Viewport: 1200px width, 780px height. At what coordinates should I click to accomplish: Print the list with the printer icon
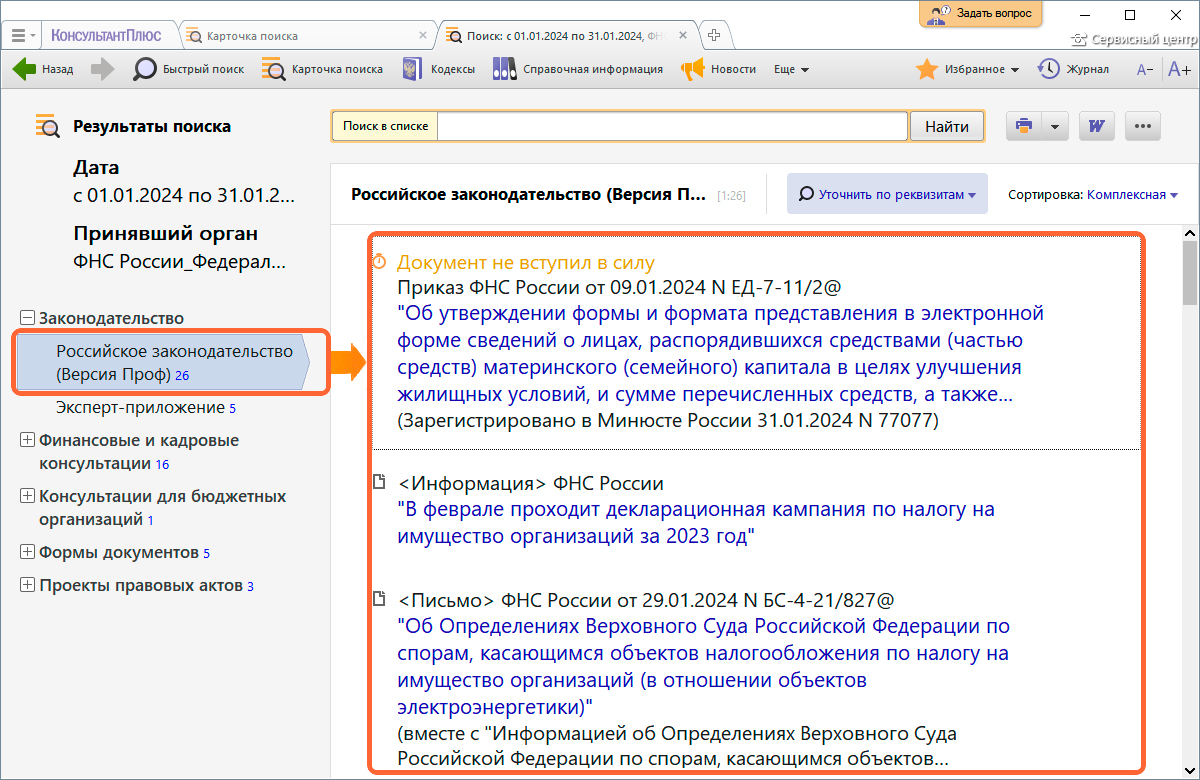1023,127
